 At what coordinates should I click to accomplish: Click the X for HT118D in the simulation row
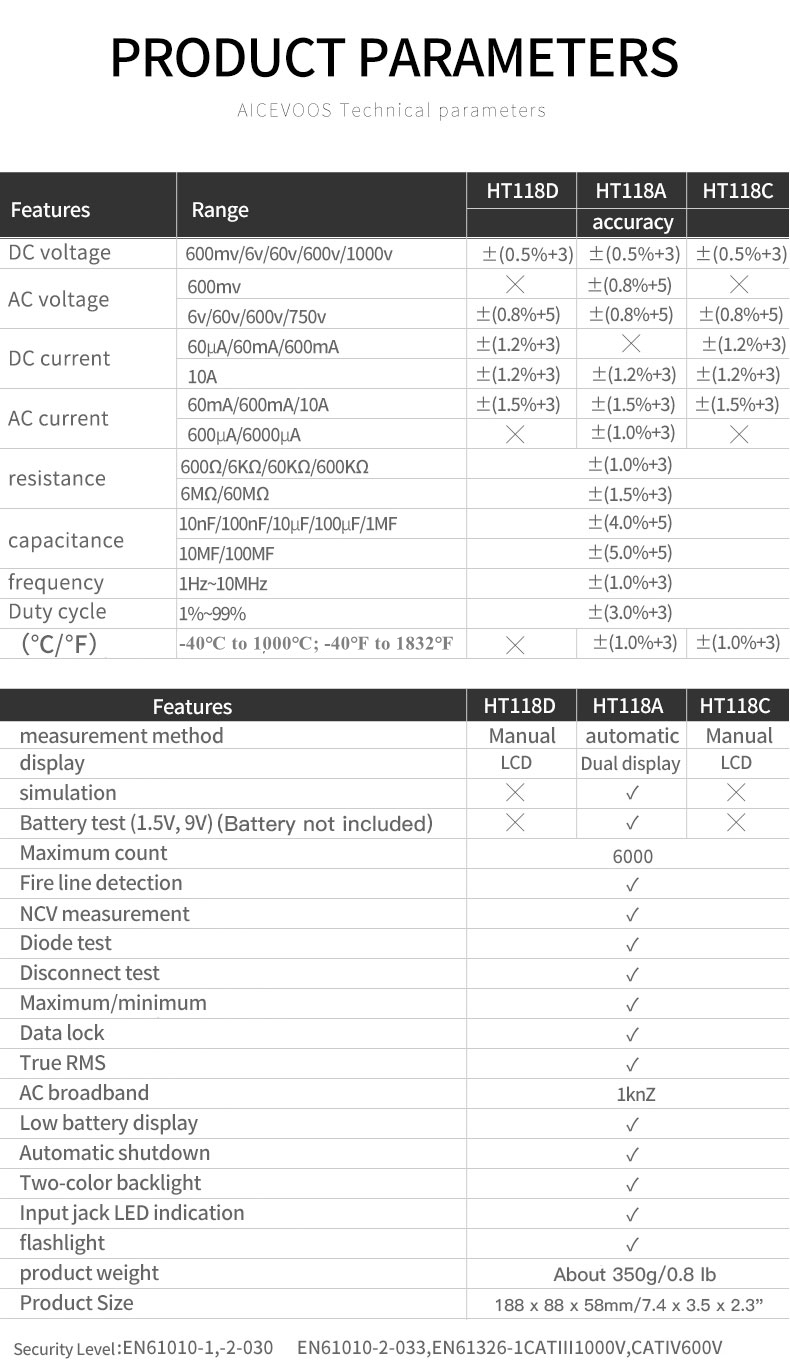516,793
